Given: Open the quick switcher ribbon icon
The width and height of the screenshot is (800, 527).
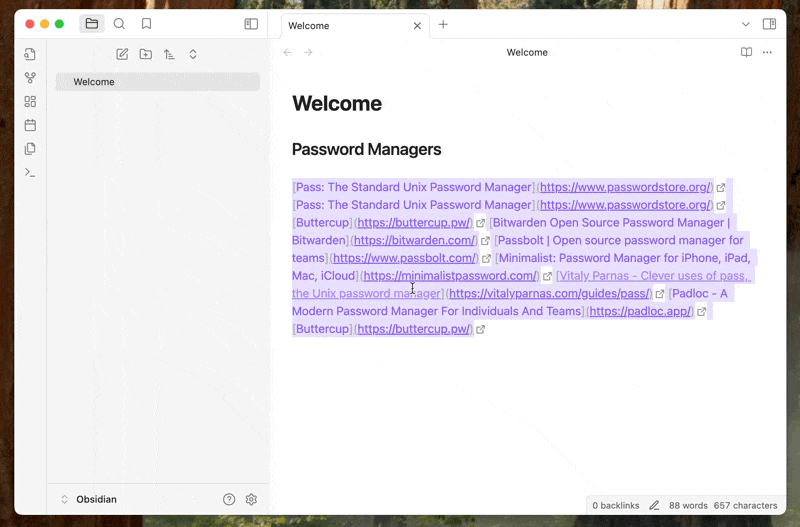Looking at the screenshot, I should [x=30, y=54].
